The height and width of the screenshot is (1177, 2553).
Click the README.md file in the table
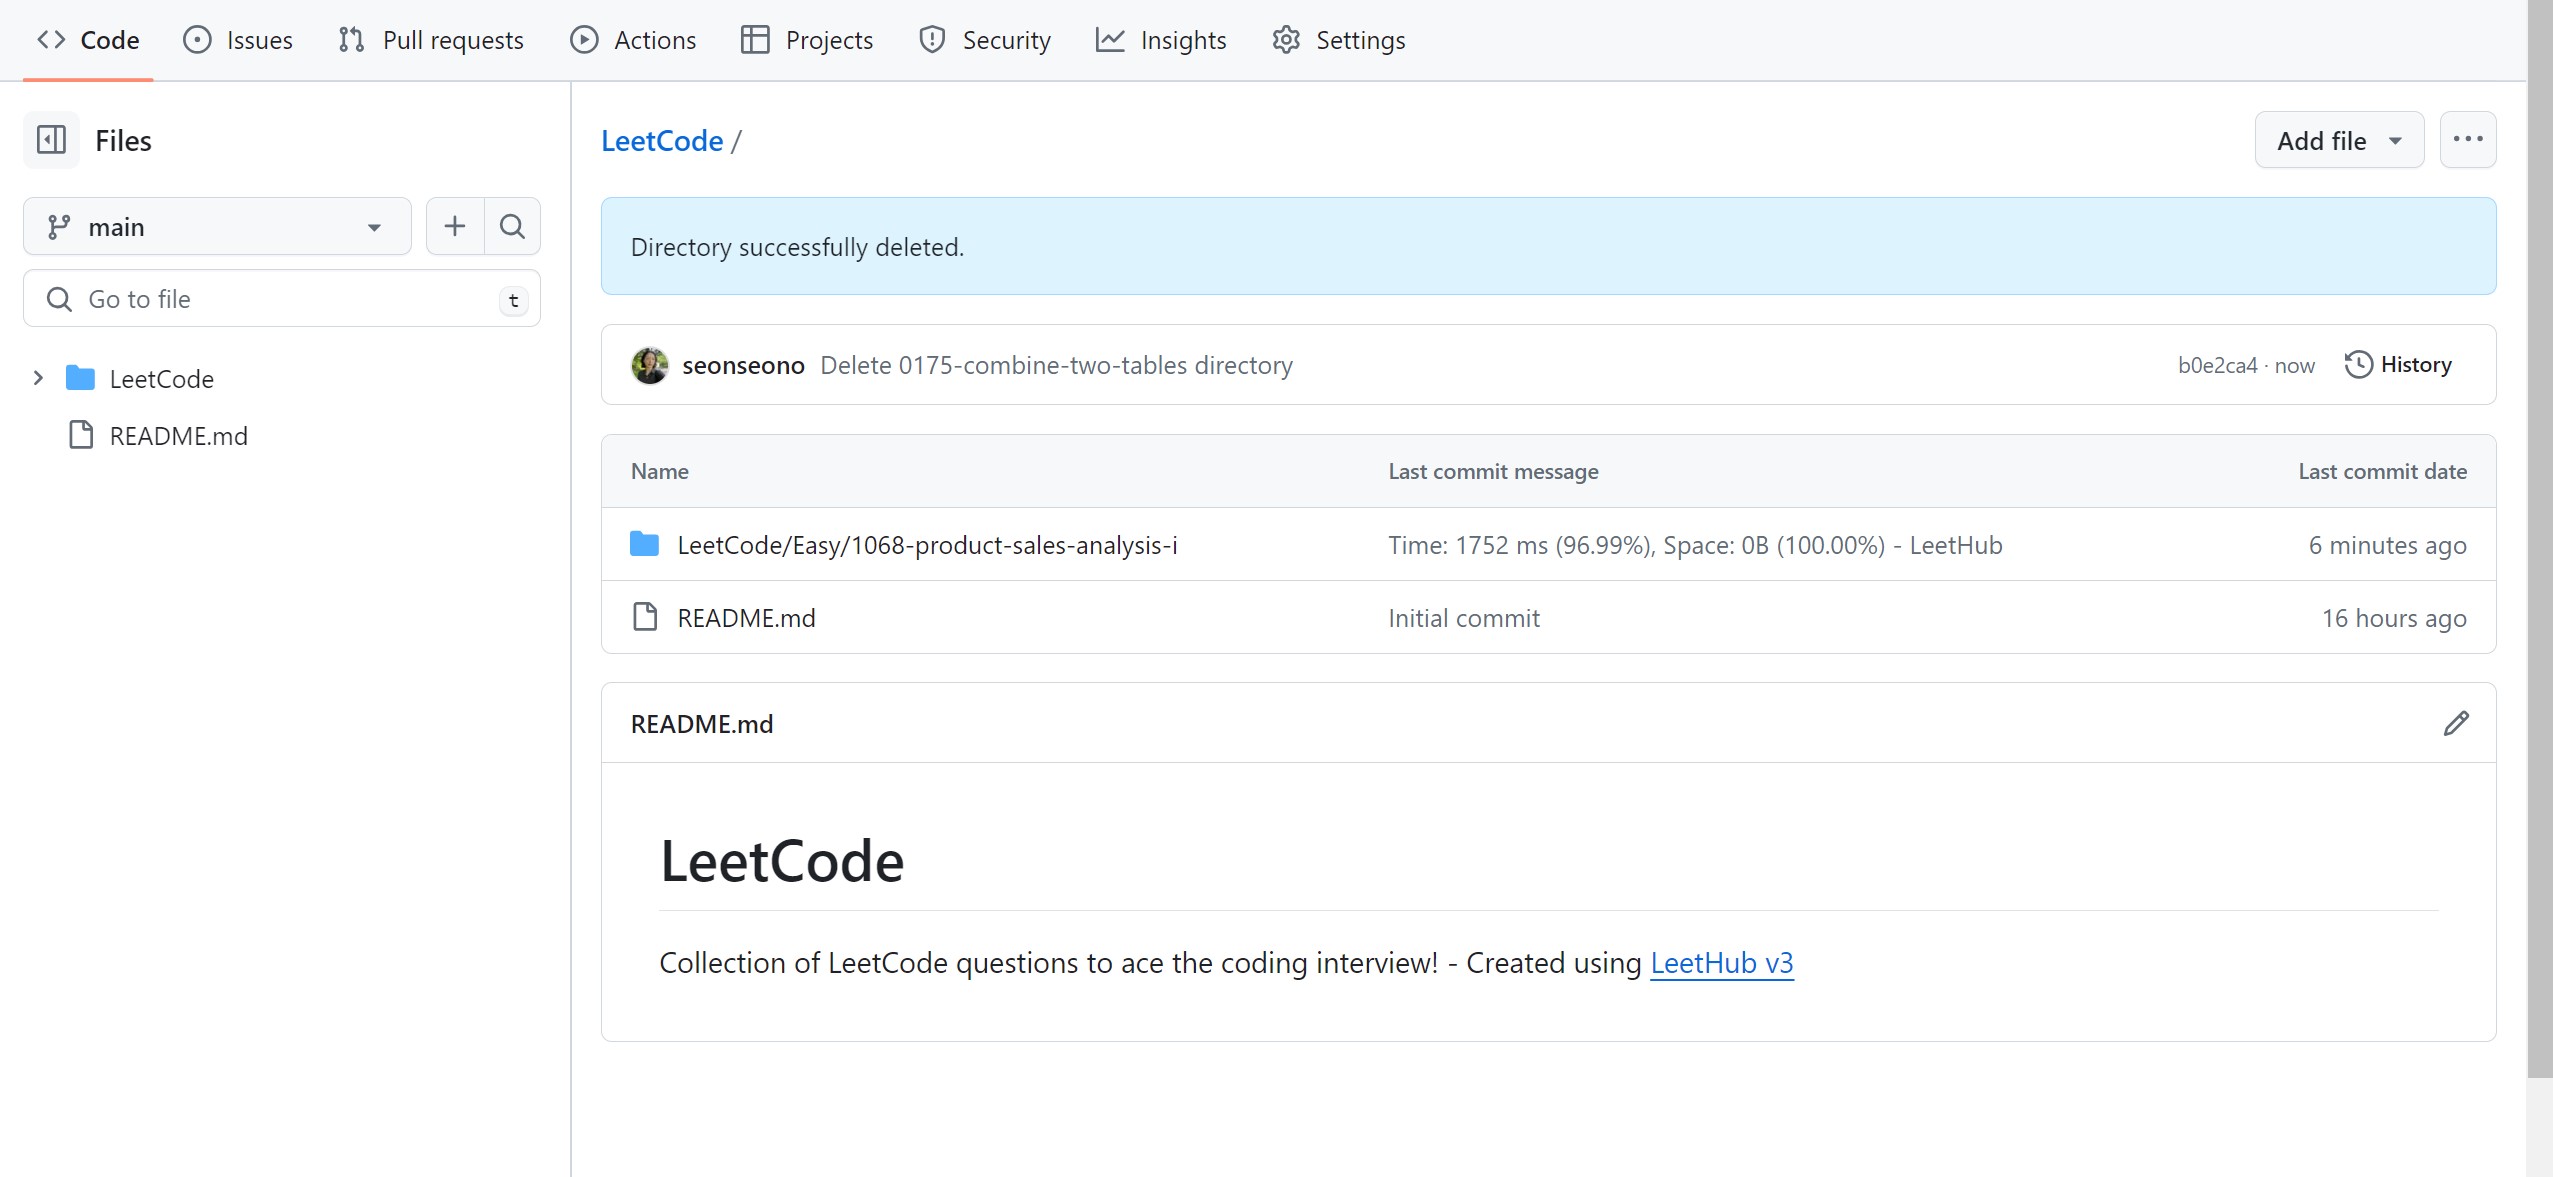click(x=746, y=618)
